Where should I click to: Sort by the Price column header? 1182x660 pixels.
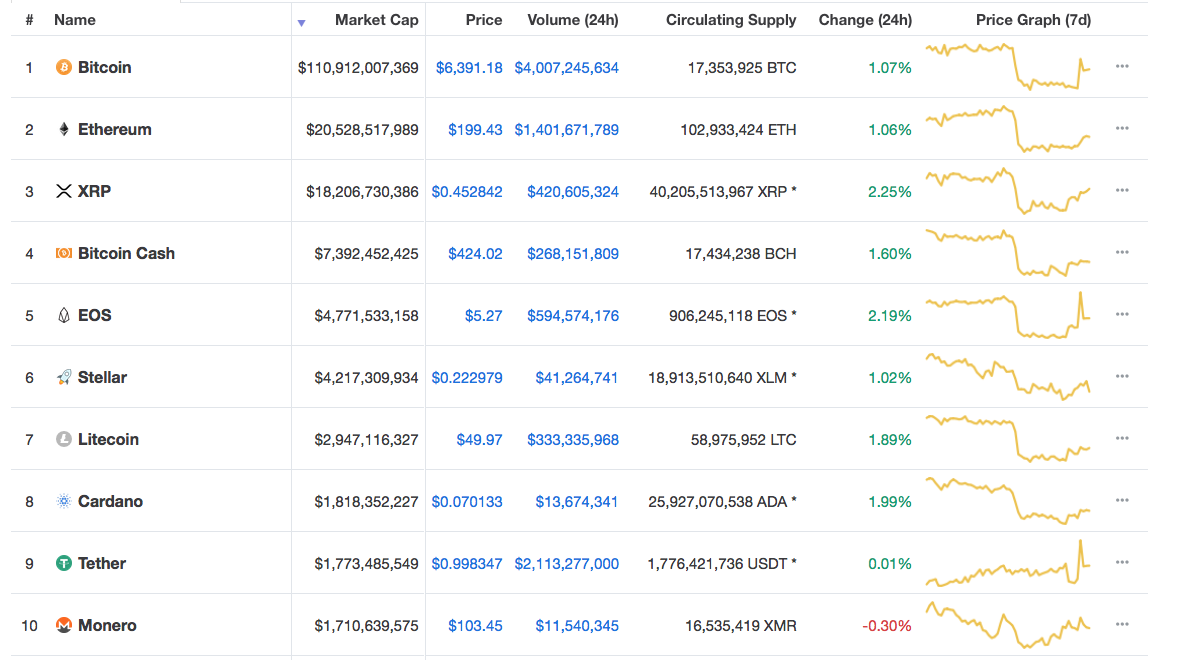(x=484, y=20)
